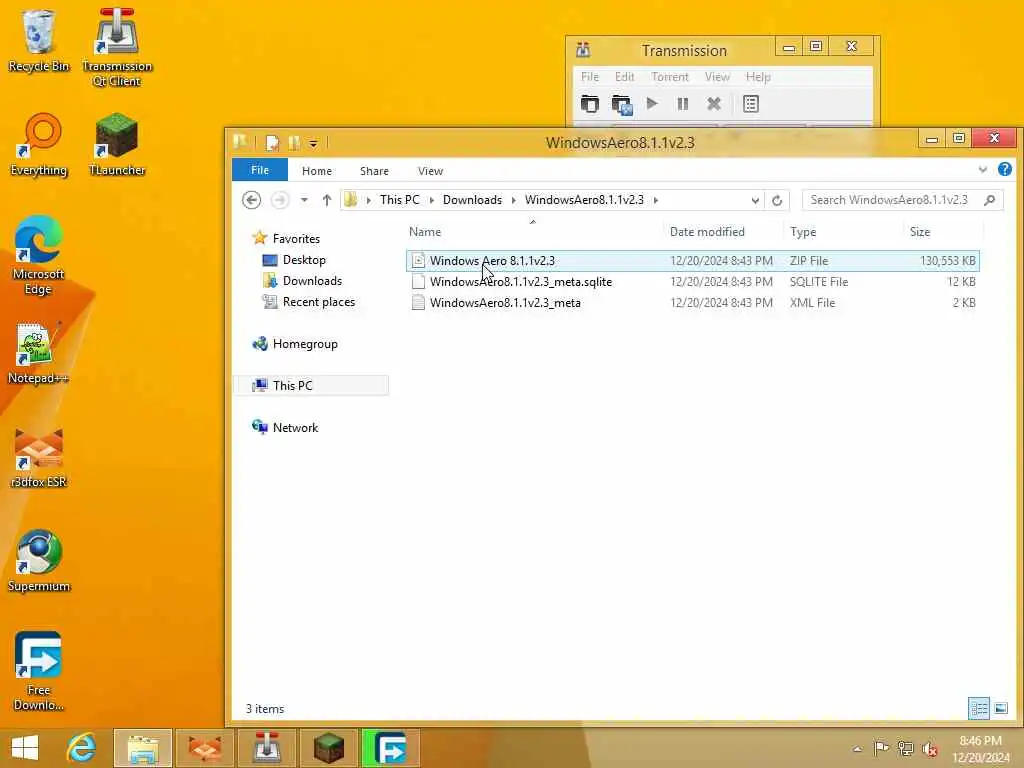Image resolution: width=1024 pixels, height=768 pixels.
Task: Open r3dfox ESR desktop shortcut
Action: pos(39,457)
